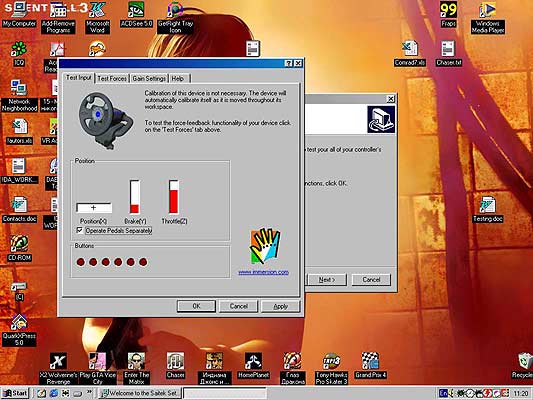The image size is (533, 400).
Task: Open the Testing.doc file icon
Action: 488,210
